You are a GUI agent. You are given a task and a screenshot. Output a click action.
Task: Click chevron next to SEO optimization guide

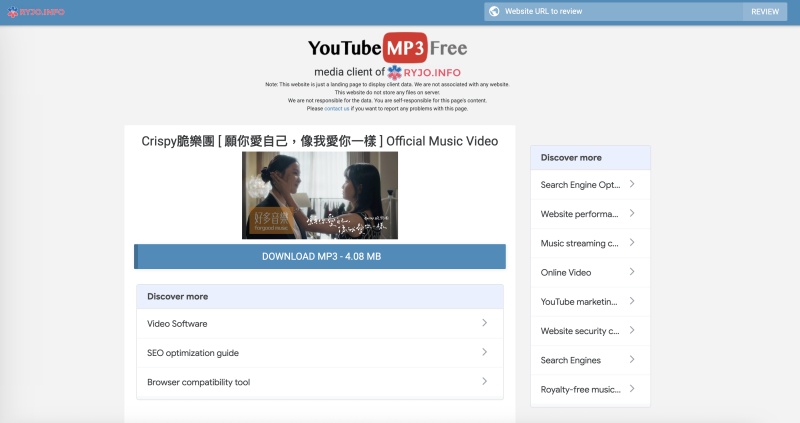484,352
